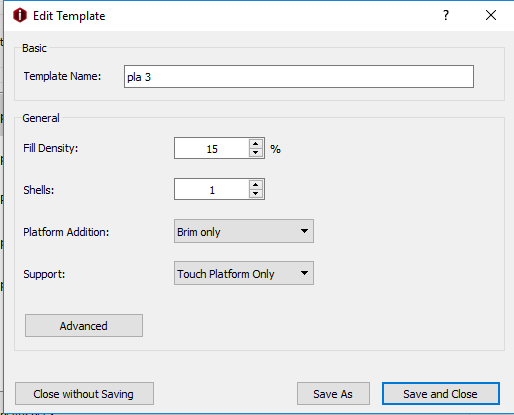Click the Template Name label
The image size is (514, 415).
tap(62, 76)
